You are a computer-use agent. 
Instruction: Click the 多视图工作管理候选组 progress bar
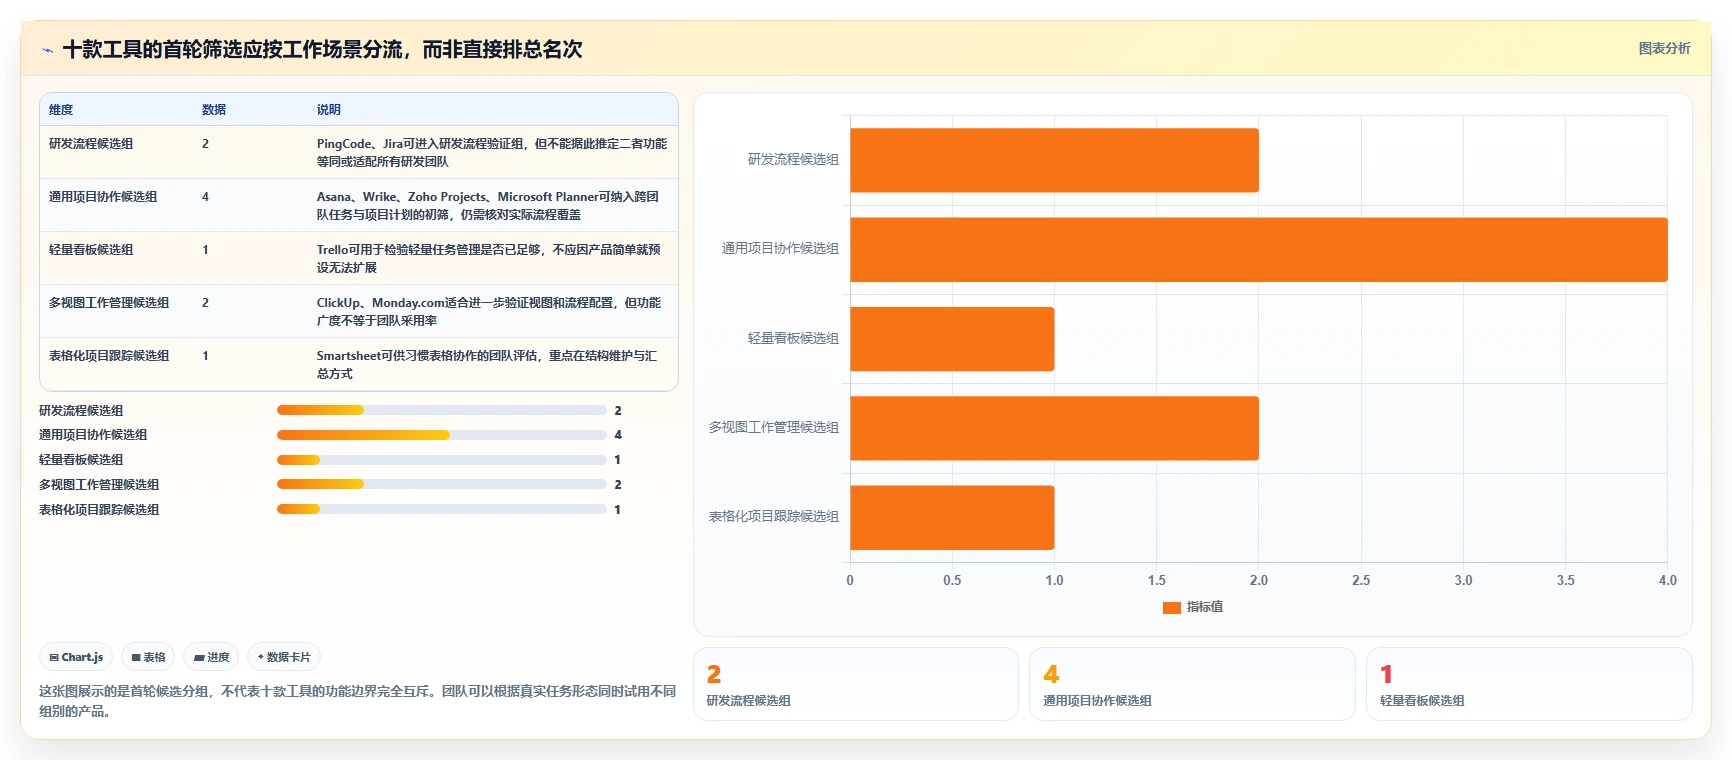tap(441, 484)
